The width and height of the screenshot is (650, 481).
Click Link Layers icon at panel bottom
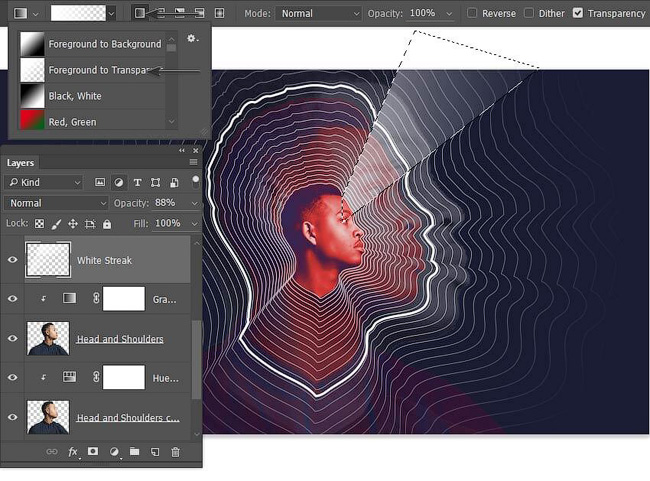tap(52, 452)
